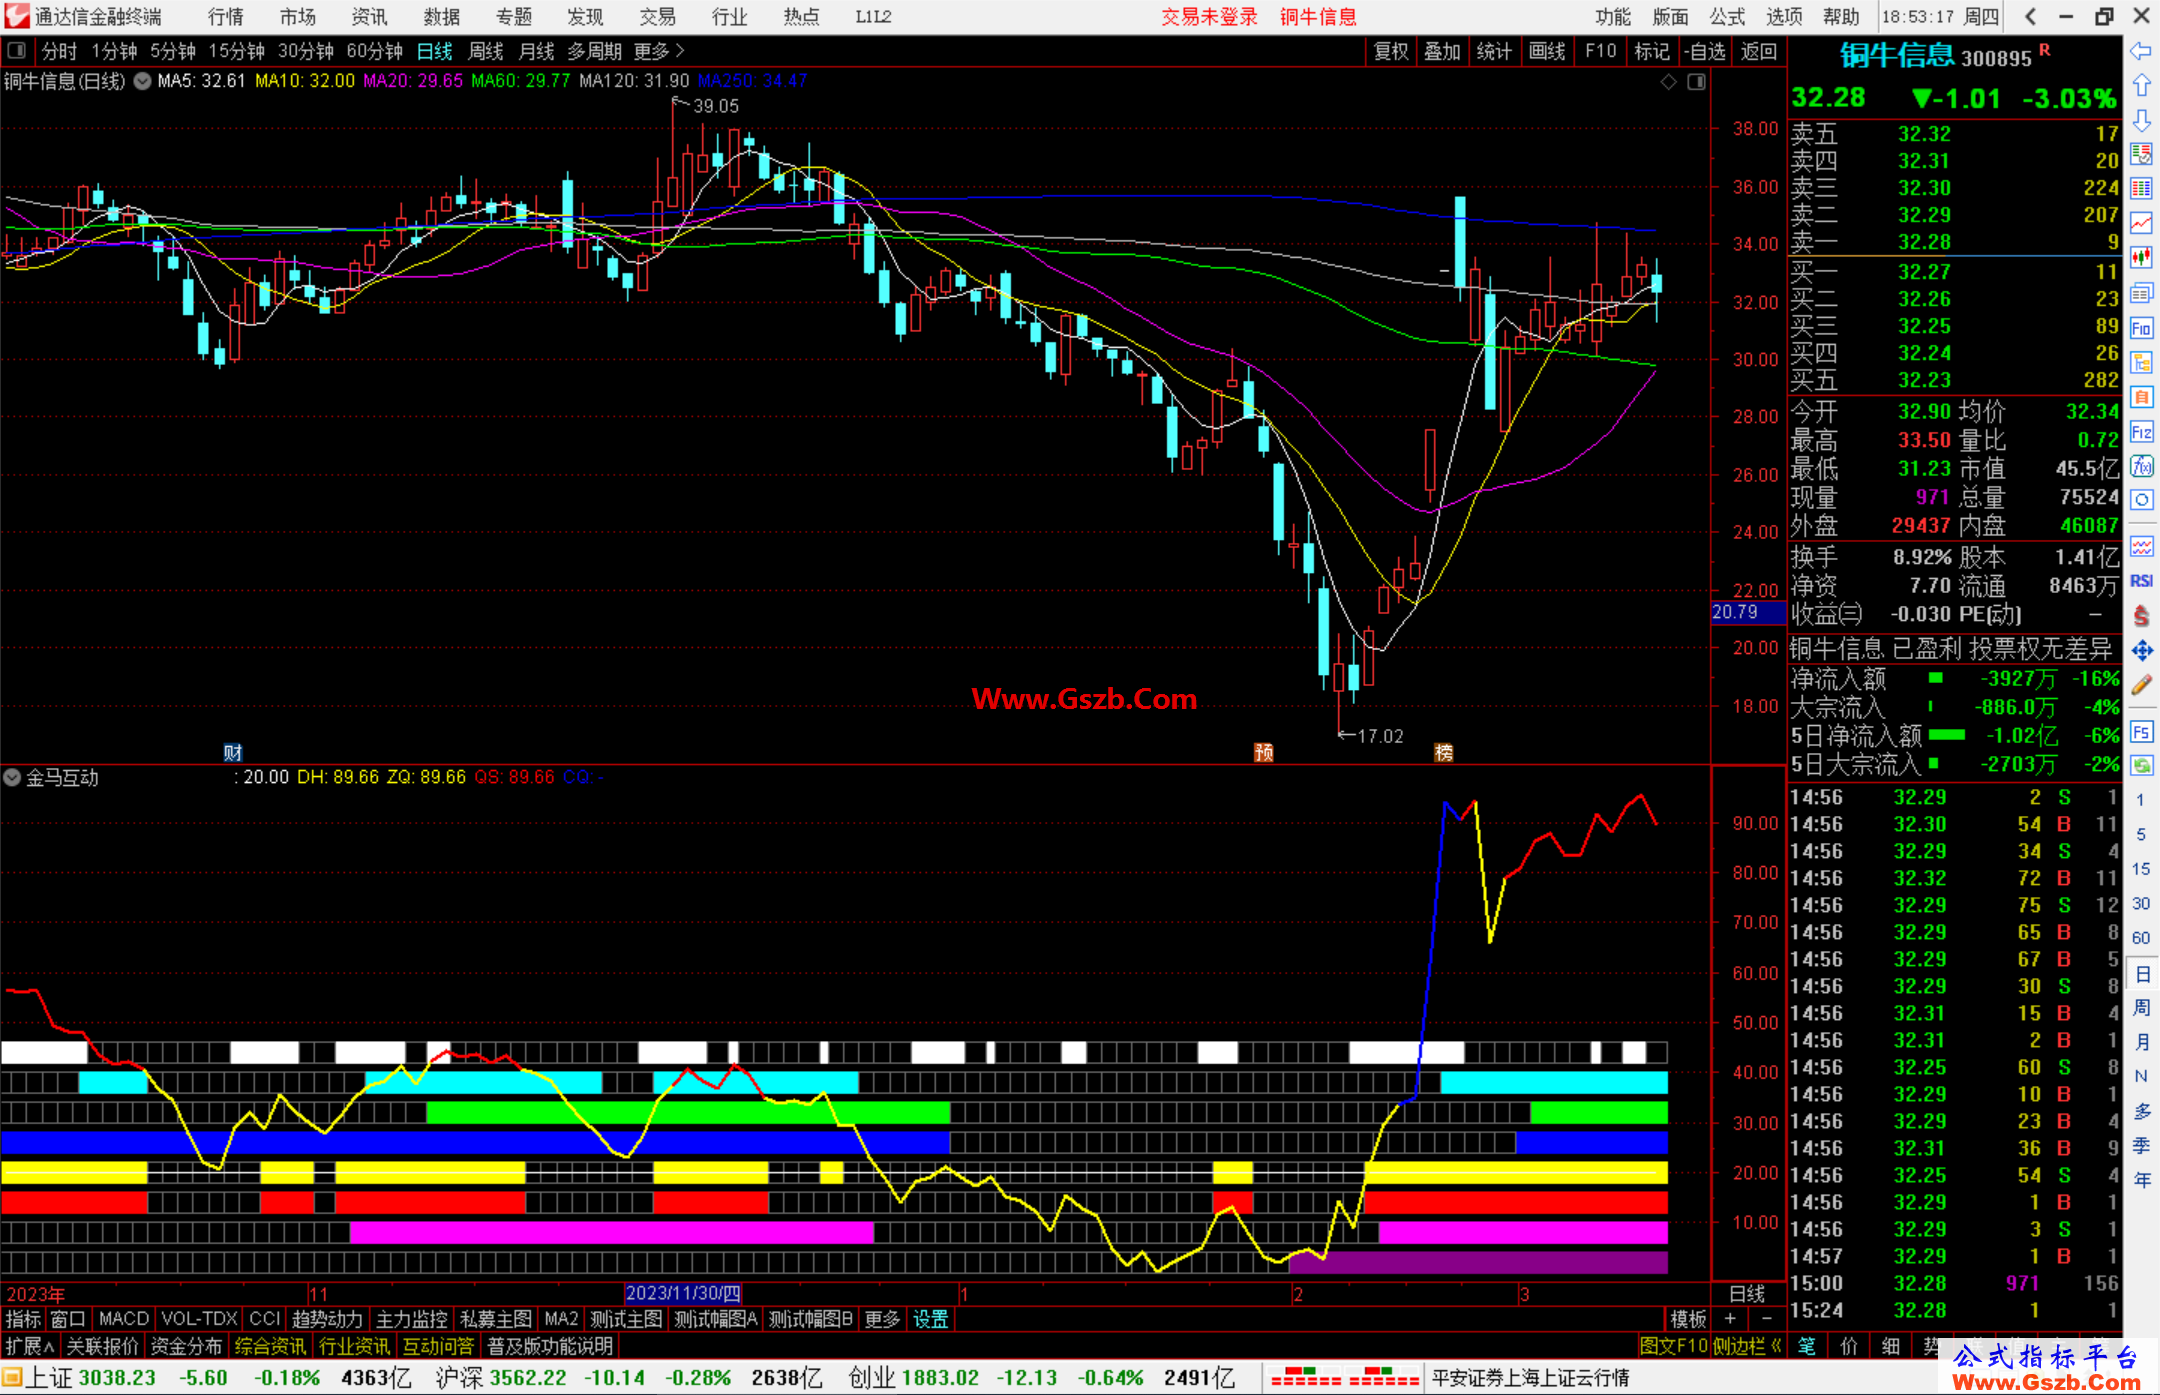This screenshot has height=1395, width=2160.
Task: Click the down arrow icon in right sidebar
Action: (x=2141, y=121)
